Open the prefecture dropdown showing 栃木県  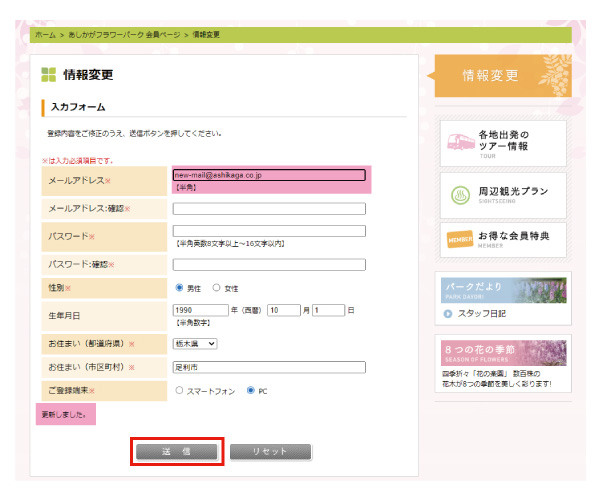195,343
